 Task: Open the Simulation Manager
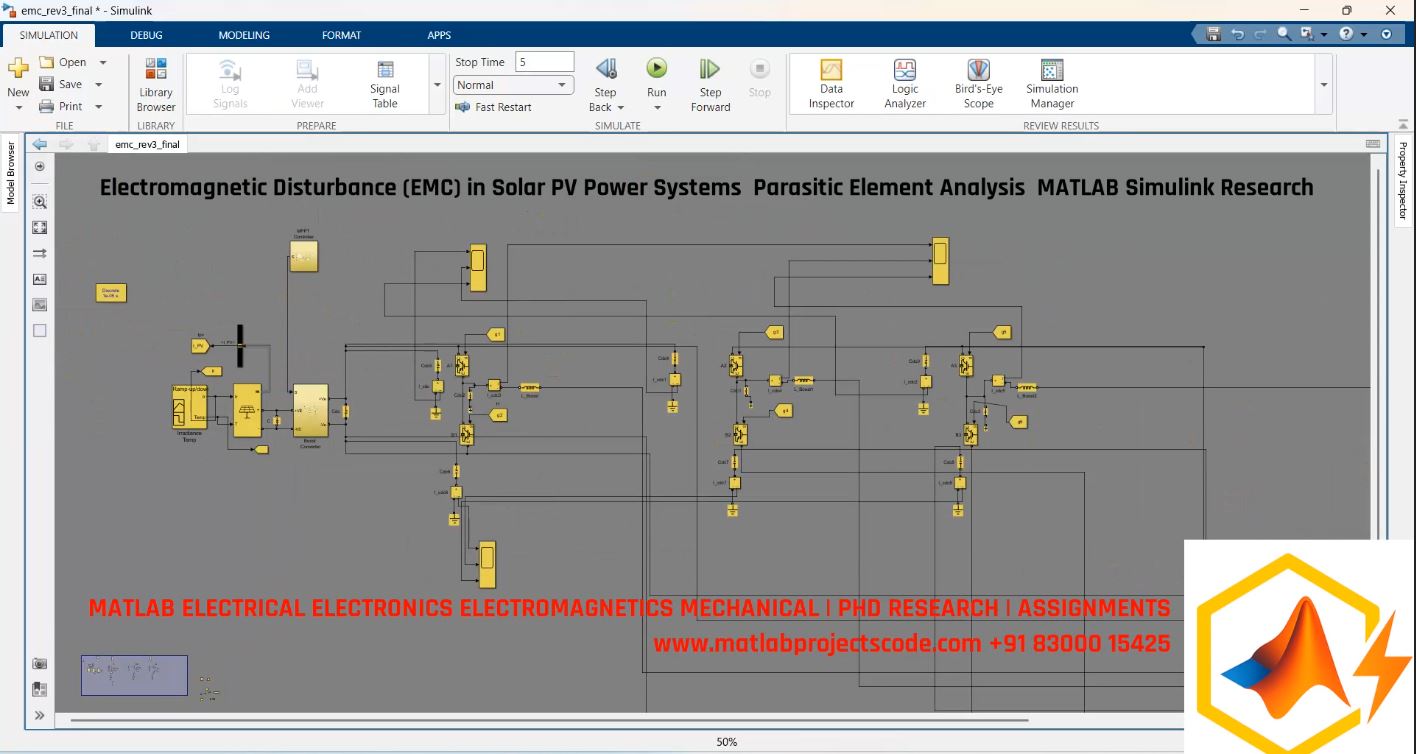[x=1050, y=84]
